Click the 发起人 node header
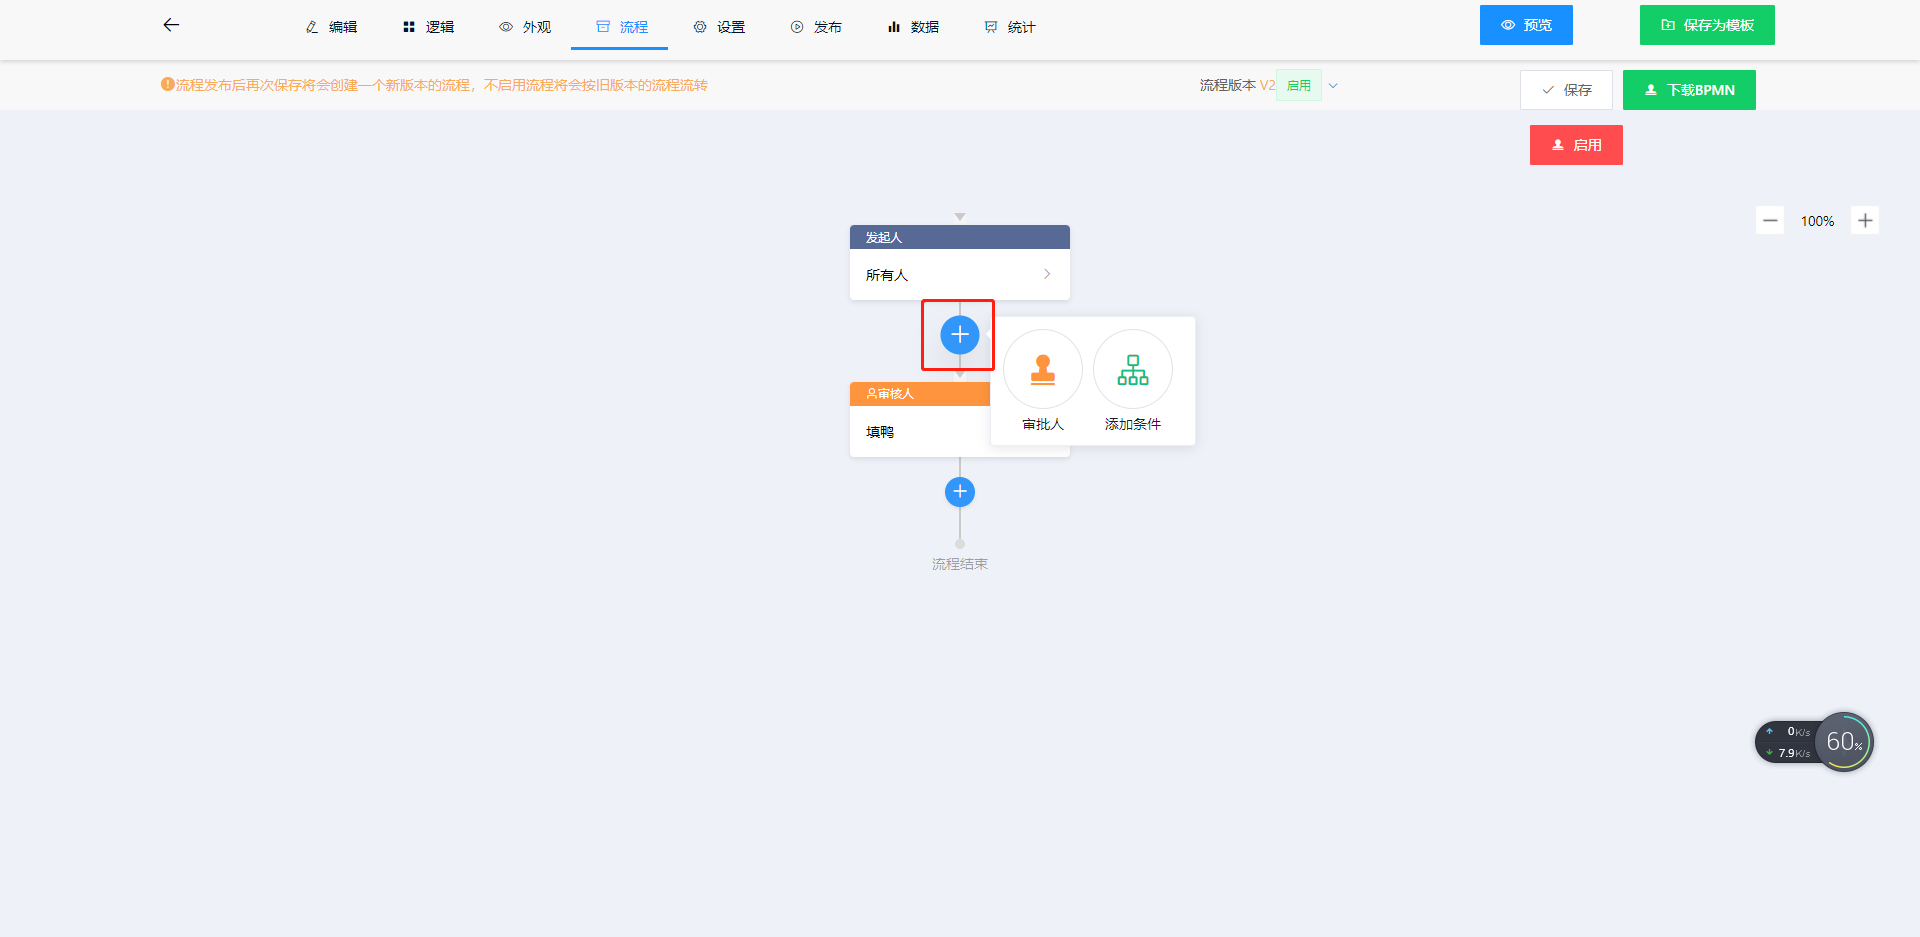Screen dimensions: 1920x937 tap(960, 237)
